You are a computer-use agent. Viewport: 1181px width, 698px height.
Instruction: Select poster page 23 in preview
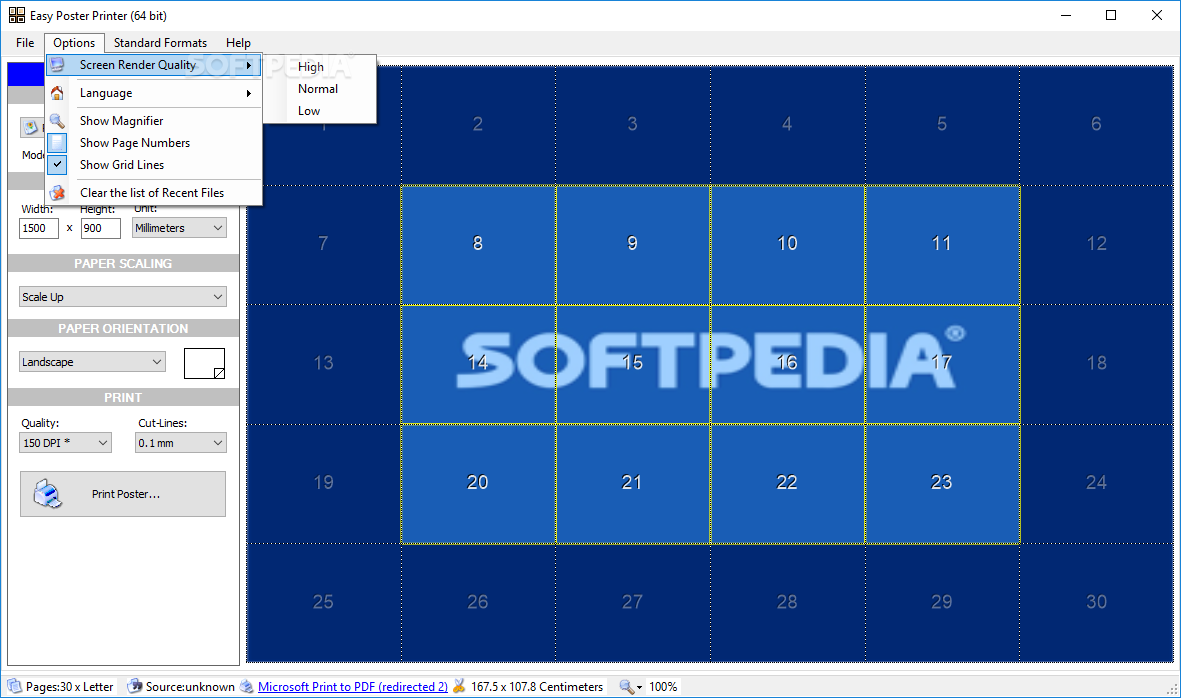point(941,483)
